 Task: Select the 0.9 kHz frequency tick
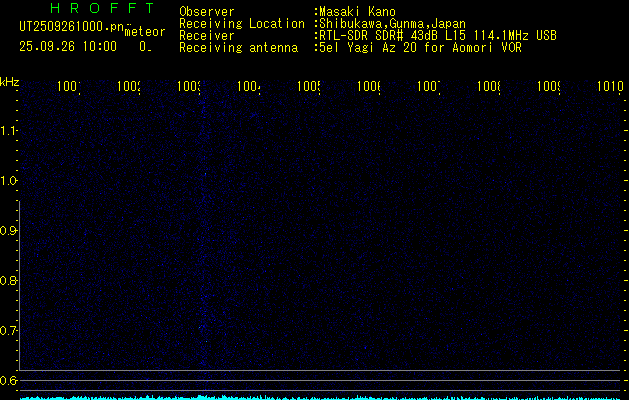click(x=9, y=231)
